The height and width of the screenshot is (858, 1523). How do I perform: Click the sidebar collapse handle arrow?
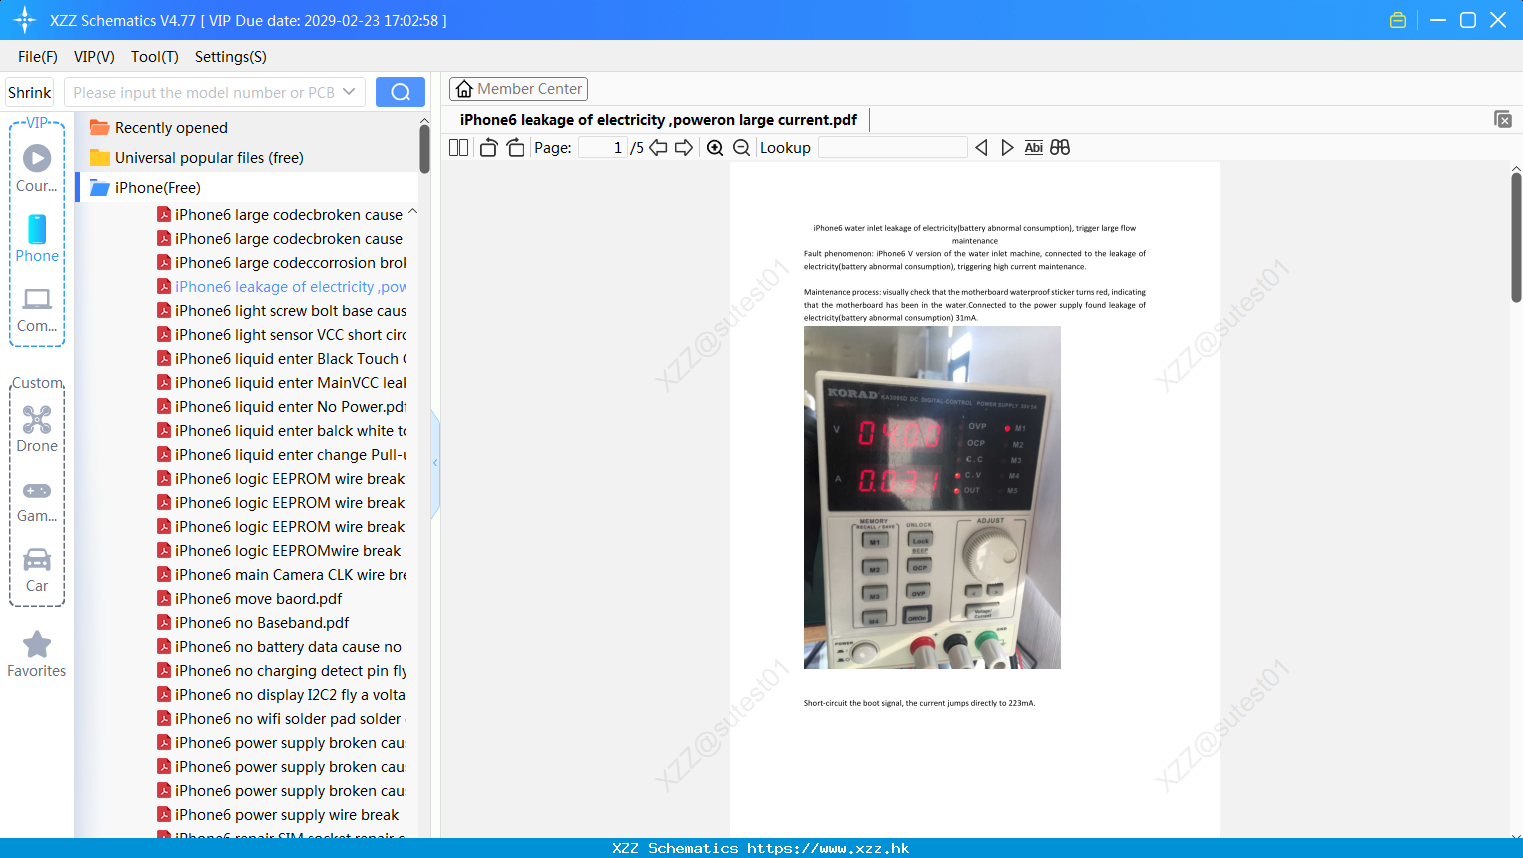pyautogui.click(x=435, y=463)
